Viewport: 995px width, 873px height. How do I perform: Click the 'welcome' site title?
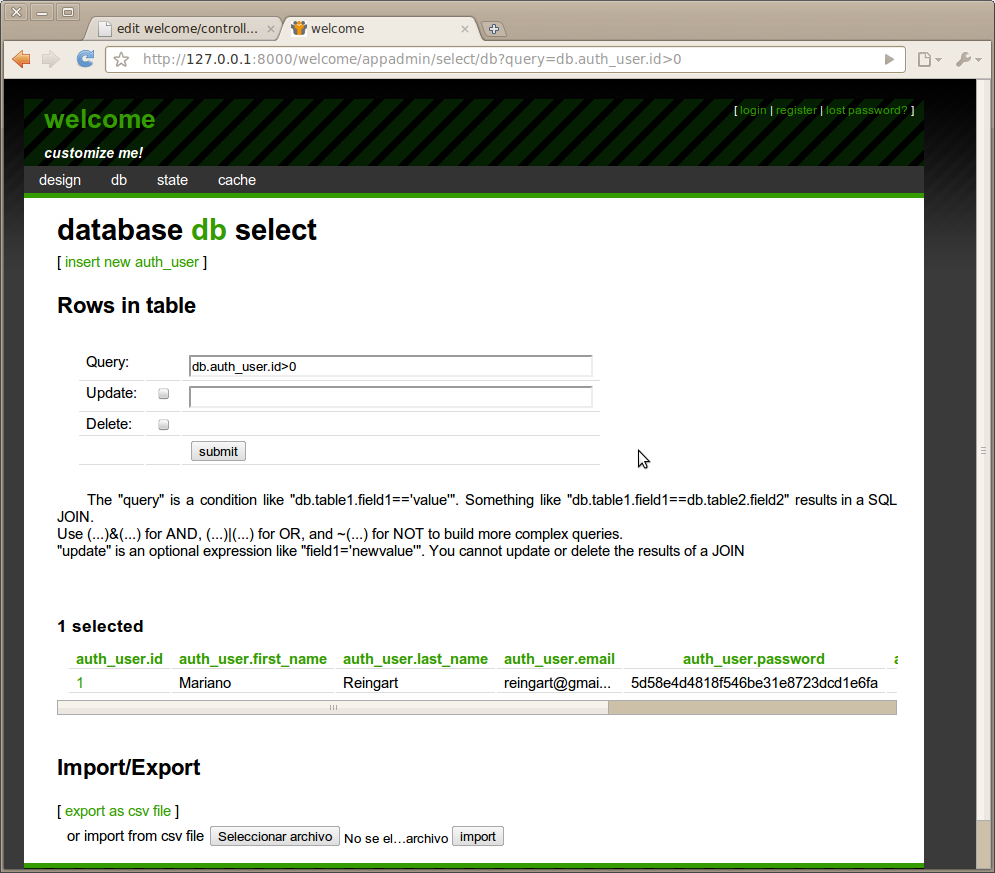pyautogui.click(x=100, y=119)
